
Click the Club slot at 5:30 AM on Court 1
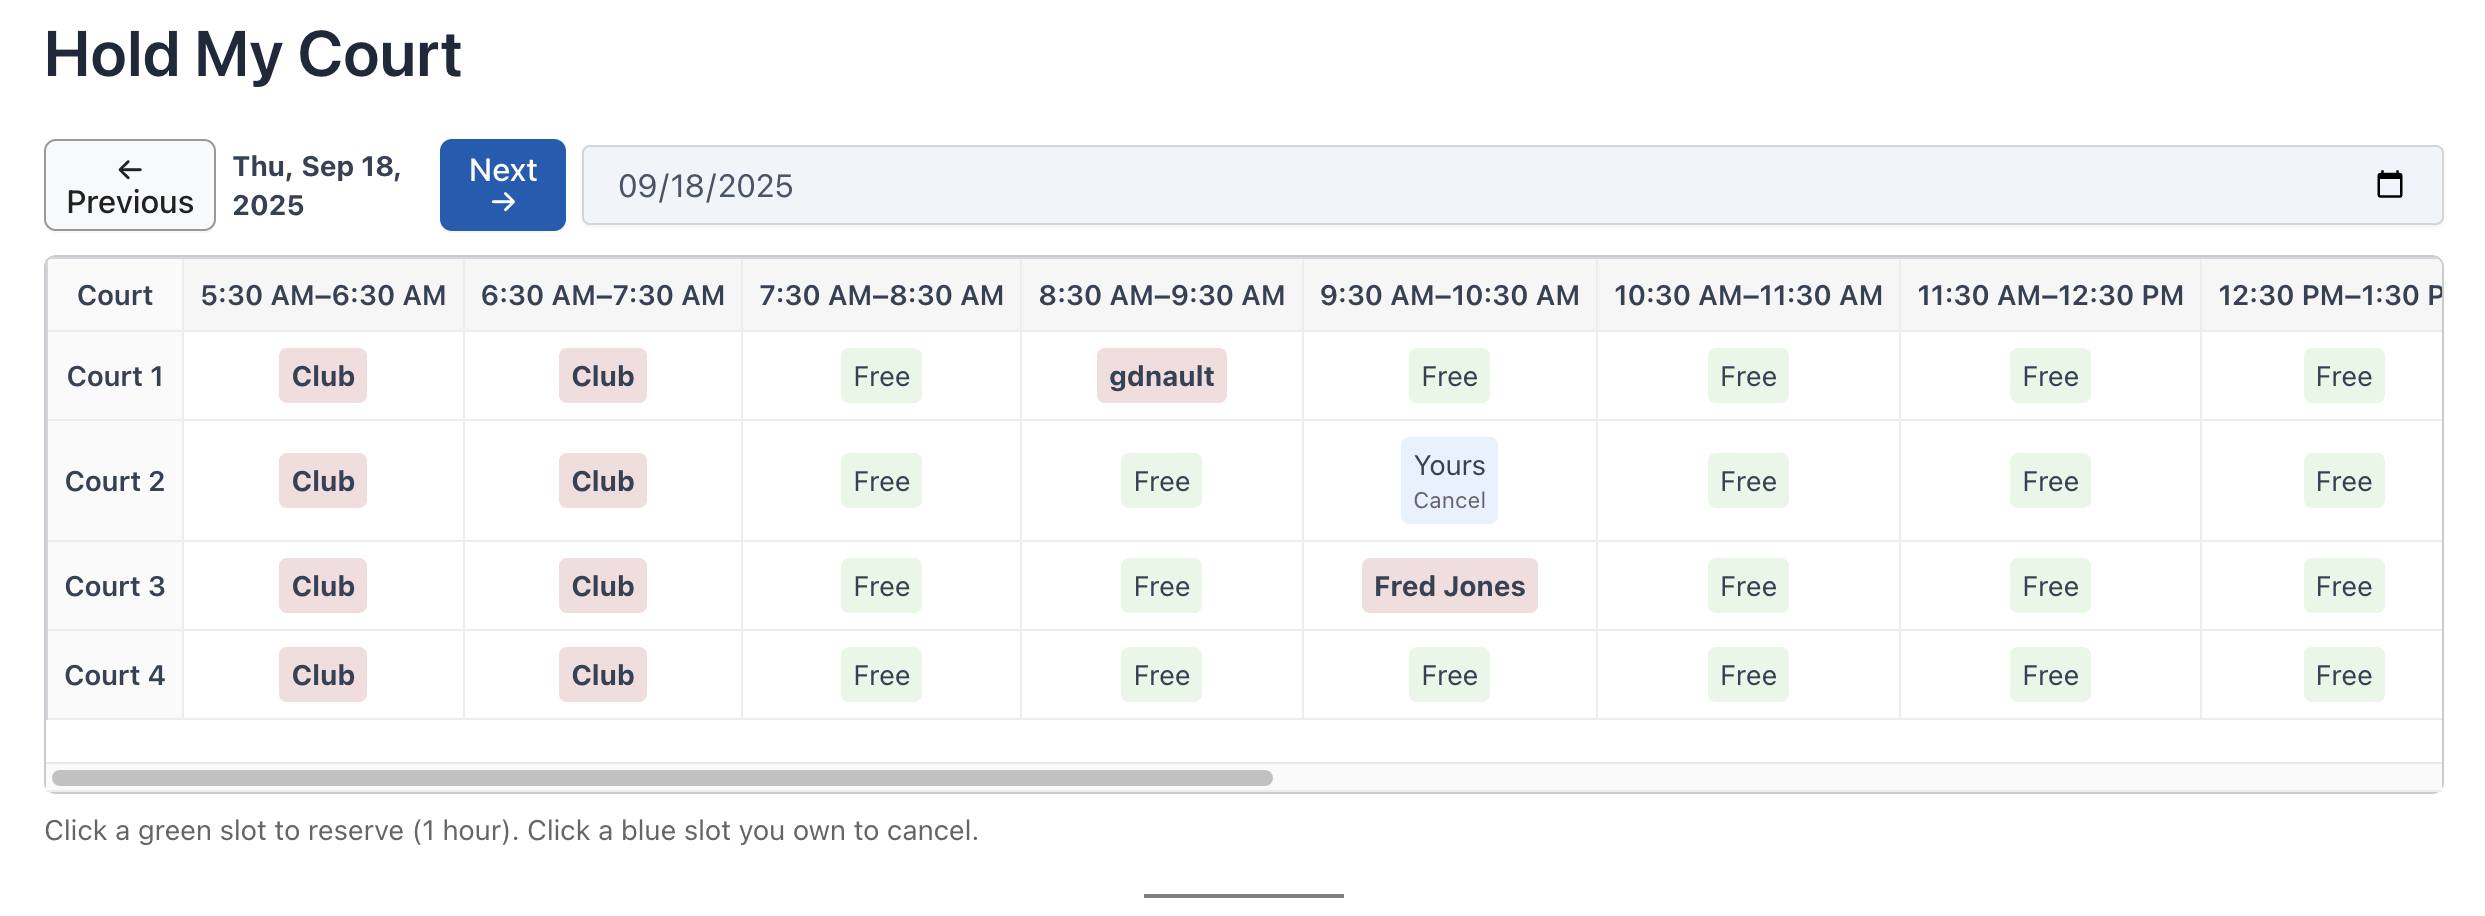(322, 376)
